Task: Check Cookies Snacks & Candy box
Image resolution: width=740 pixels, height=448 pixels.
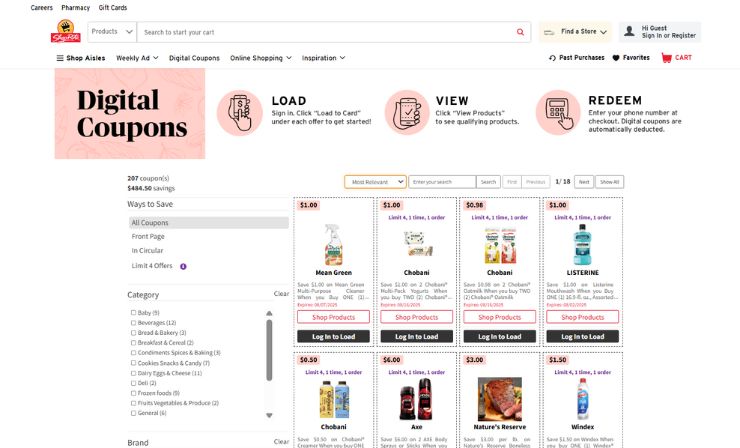Action: tap(133, 363)
